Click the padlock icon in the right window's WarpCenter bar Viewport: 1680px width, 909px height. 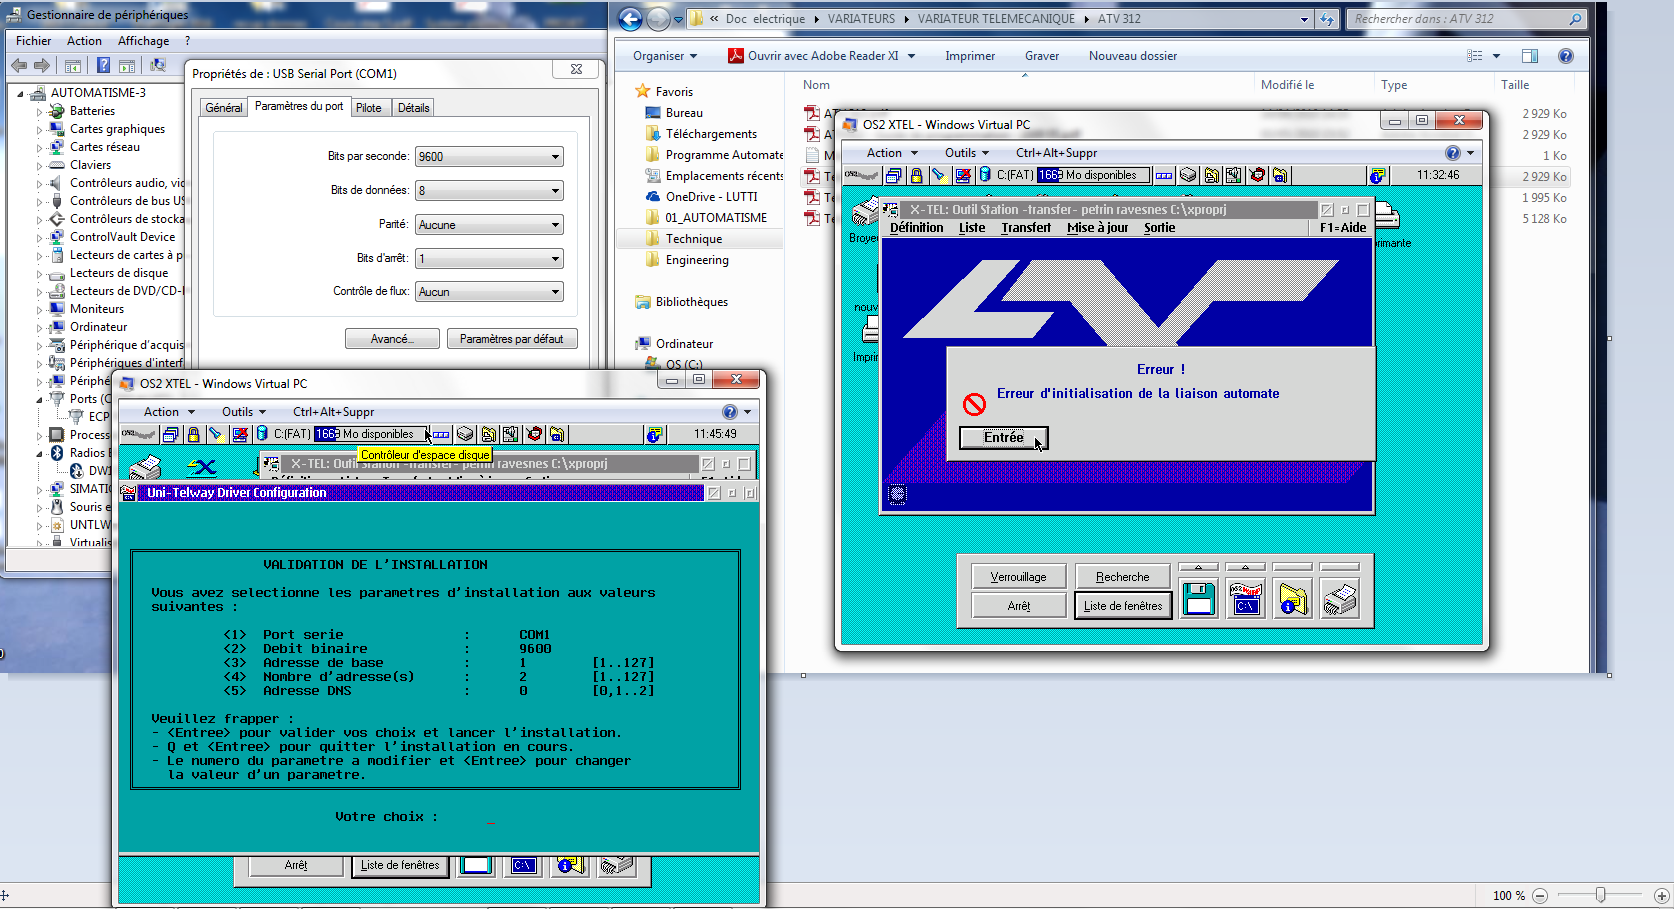[x=916, y=175]
